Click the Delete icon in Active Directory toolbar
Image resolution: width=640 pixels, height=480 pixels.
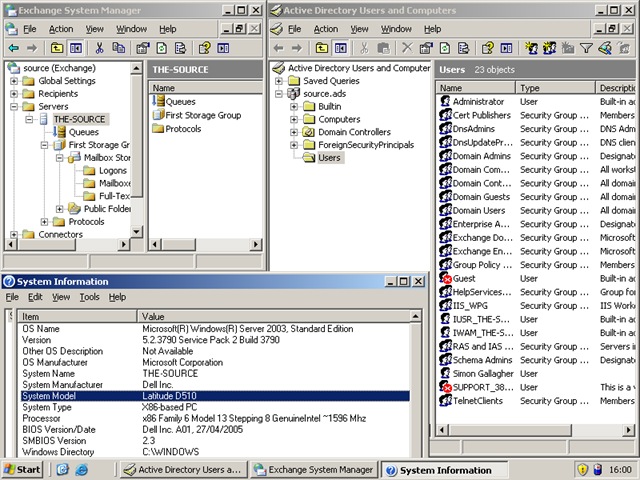405,47
